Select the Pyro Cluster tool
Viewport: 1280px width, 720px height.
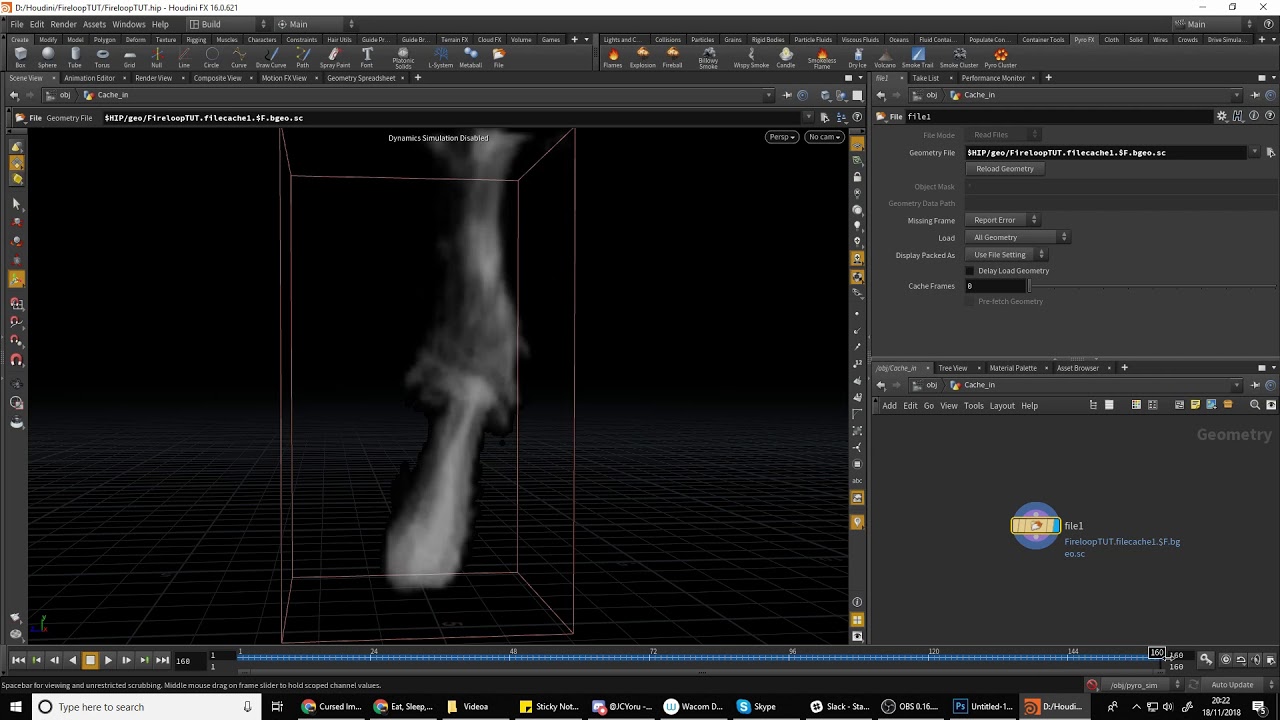1001,58
